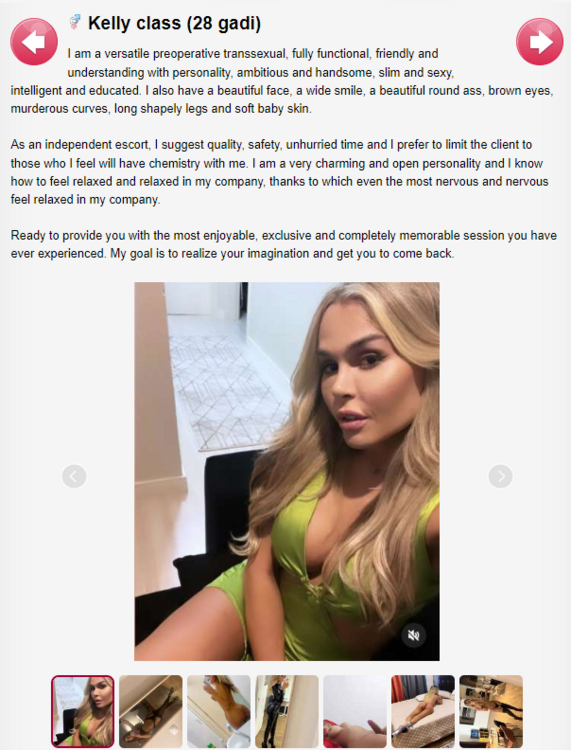The width and height of the screenshot is (571, 750).
Task: Click the paragraph starting "Ready to provide you"
Action: (284, 244)
